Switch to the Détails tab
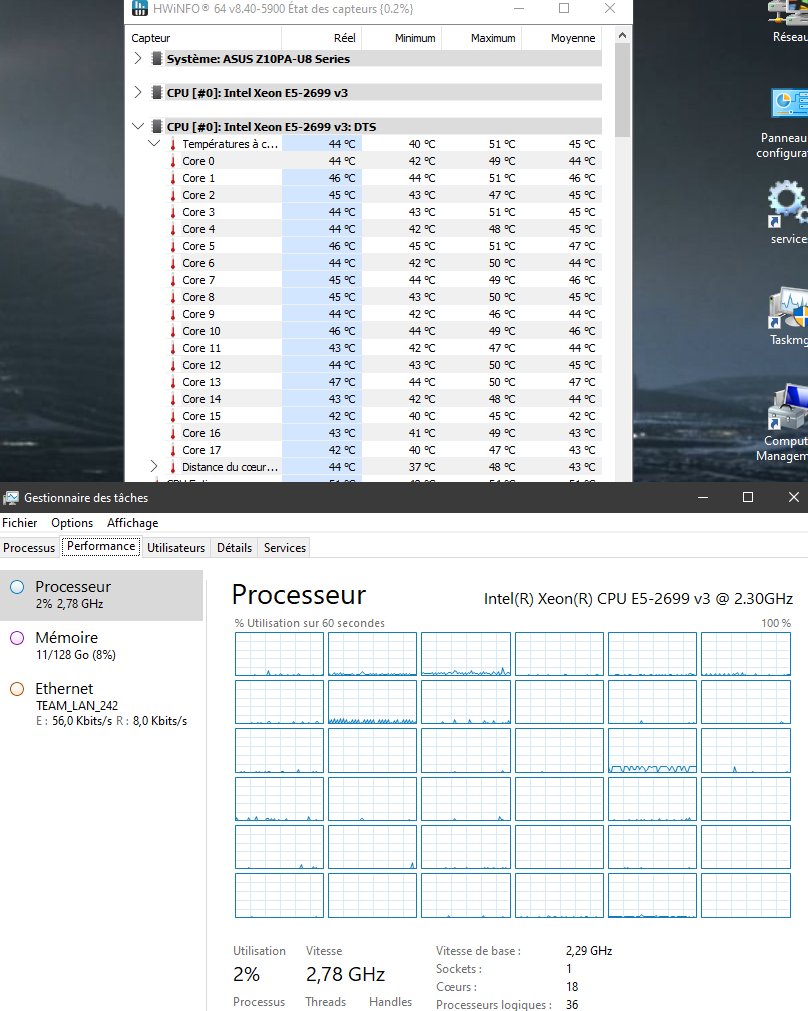808x1011 pixels. point(234,547)
